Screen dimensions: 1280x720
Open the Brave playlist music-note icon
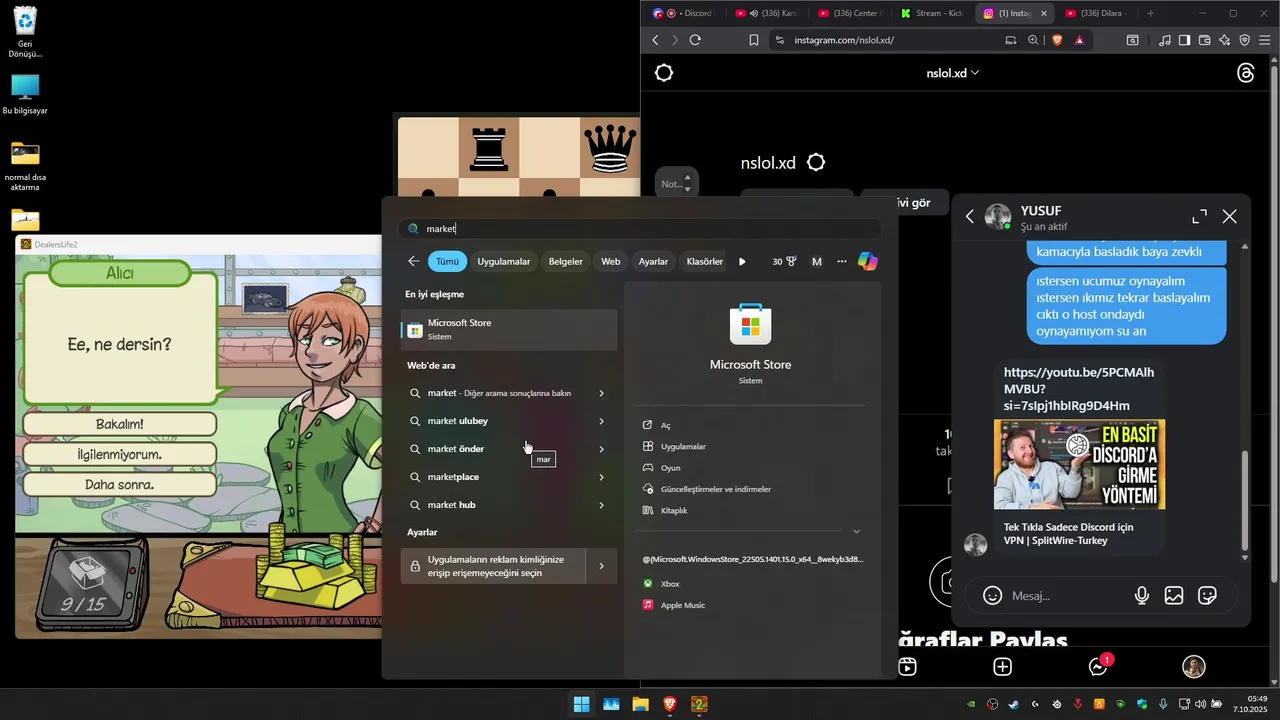(x=1165, y=40)
